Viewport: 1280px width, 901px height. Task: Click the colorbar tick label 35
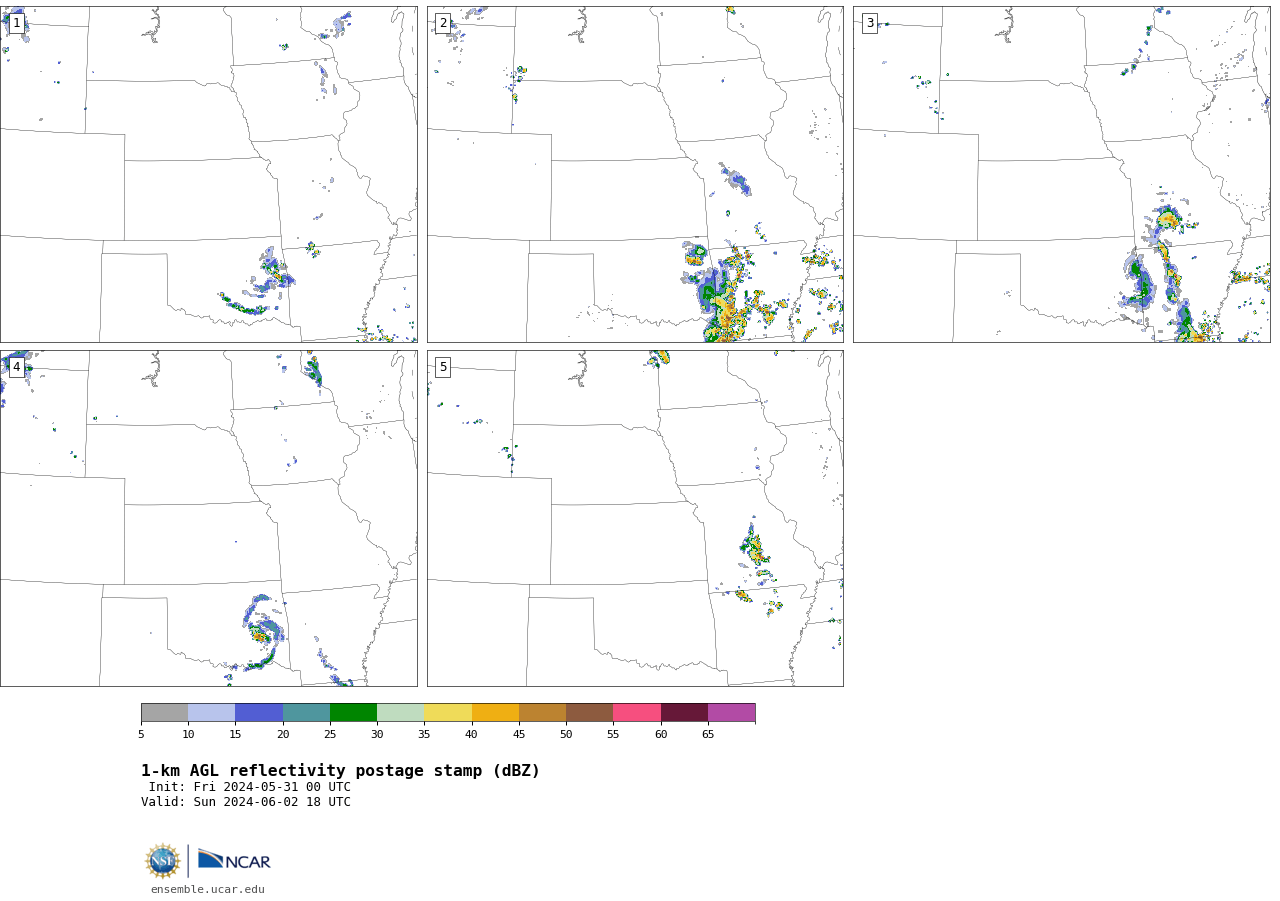coord(424,735)
